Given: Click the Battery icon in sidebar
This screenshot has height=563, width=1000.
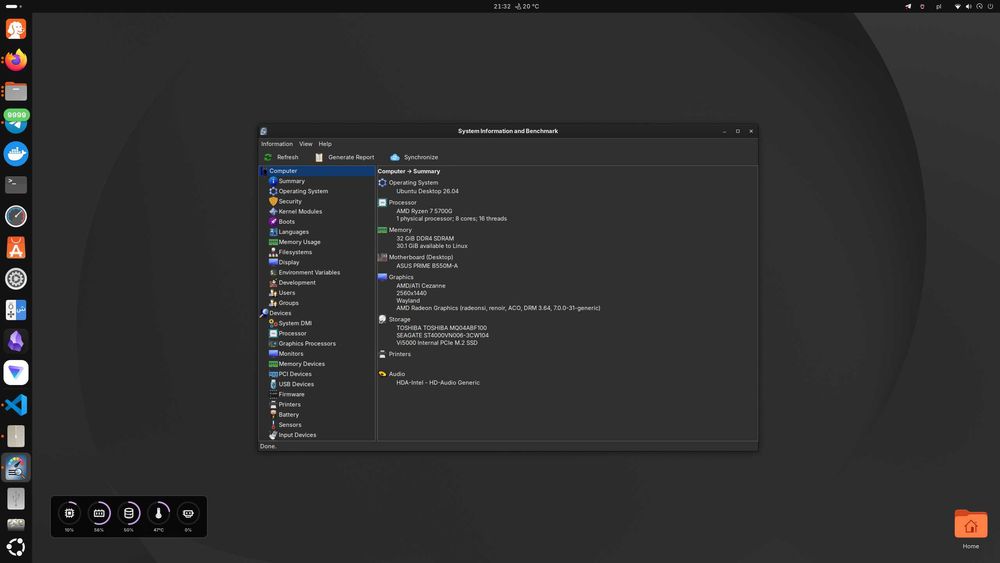Looking at the screenshot, I should pos(273,414).
